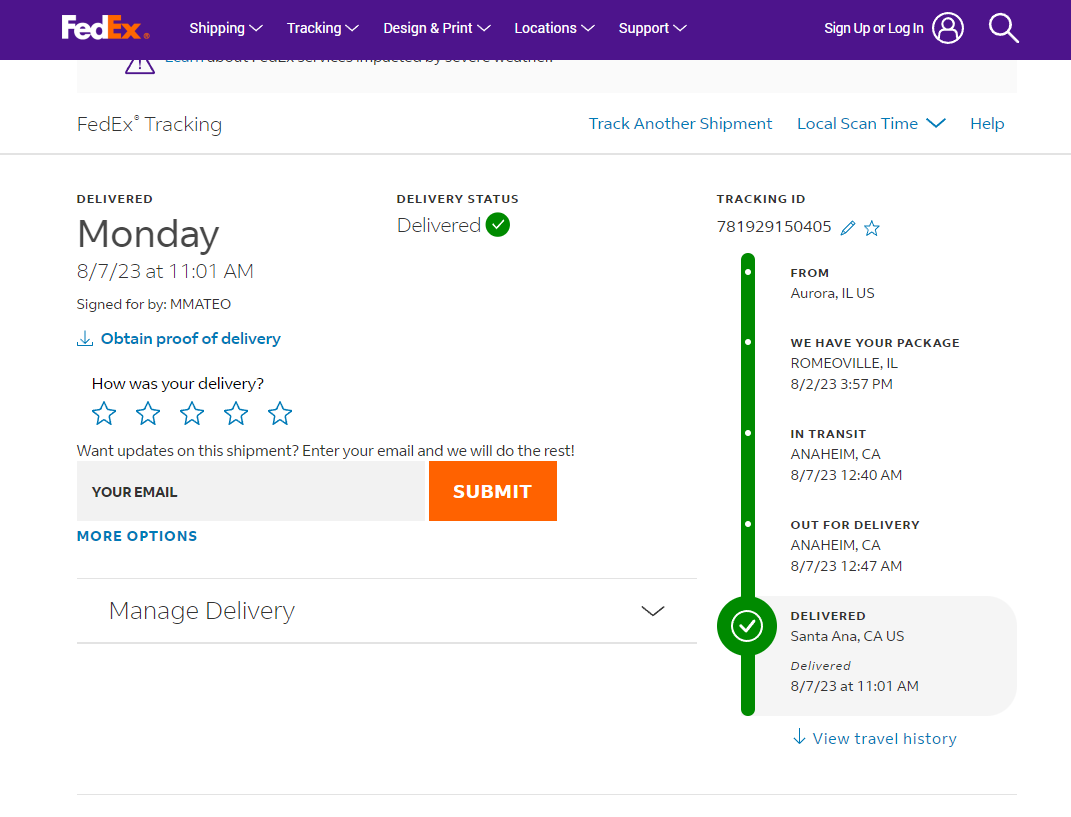
Task: Edit tracking ID nickname with pencil icon
Action: (848, 228)
